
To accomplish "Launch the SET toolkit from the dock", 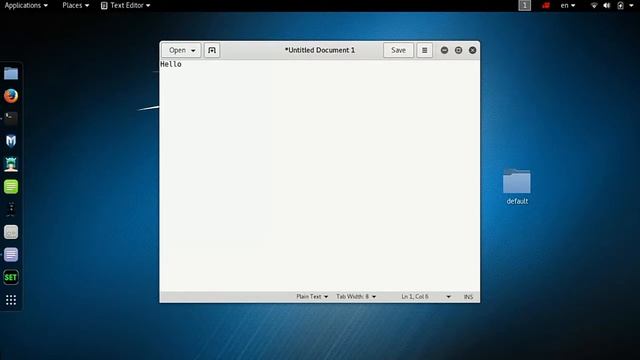I will [11, 278].
